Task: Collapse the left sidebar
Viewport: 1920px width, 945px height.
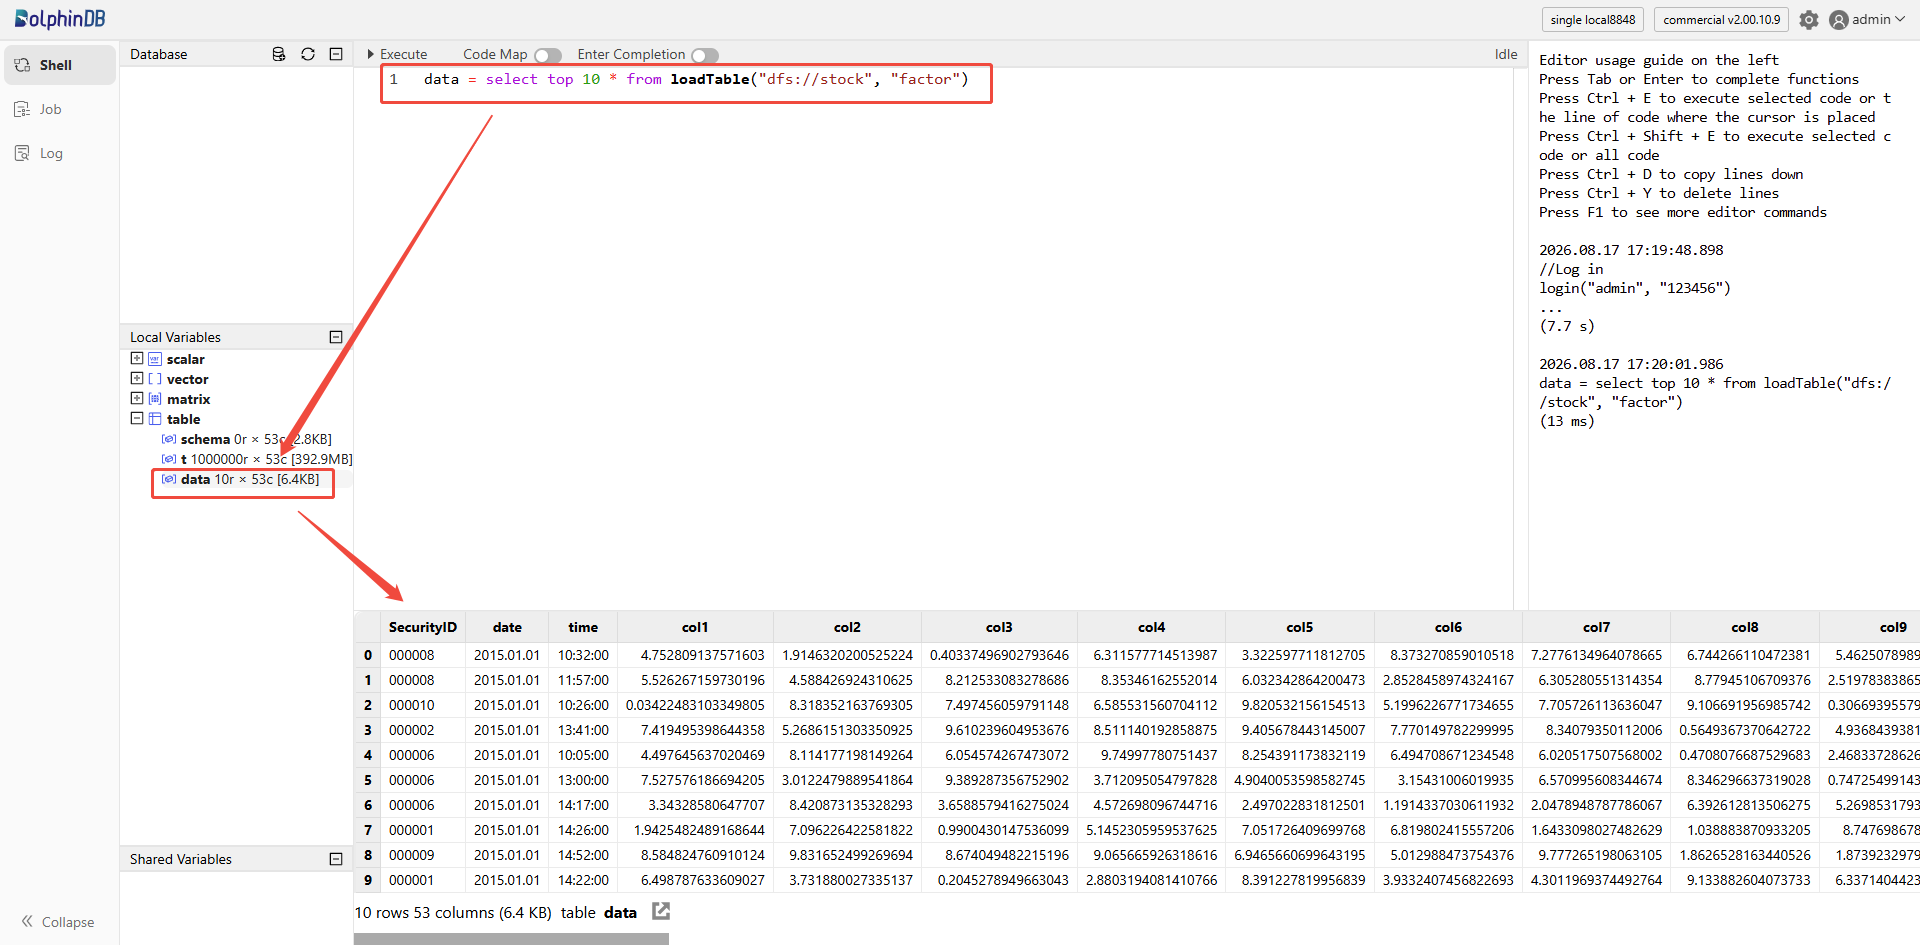Action: point(58,922)
